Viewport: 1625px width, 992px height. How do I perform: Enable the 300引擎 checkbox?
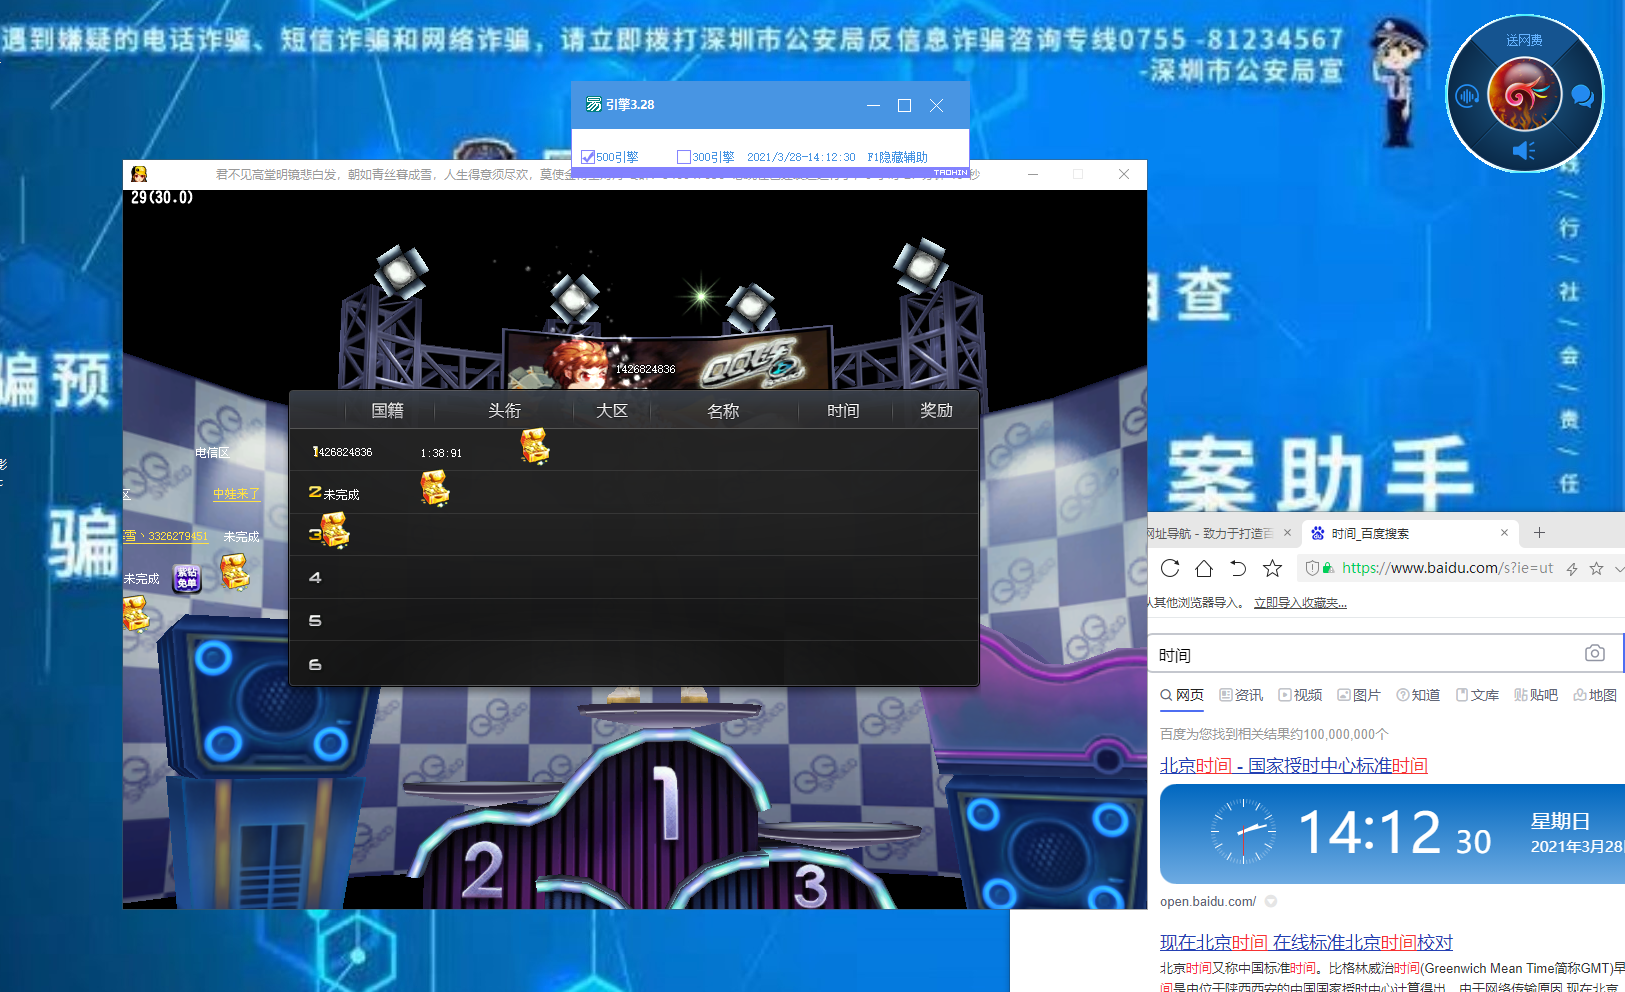tap(684, 157)
